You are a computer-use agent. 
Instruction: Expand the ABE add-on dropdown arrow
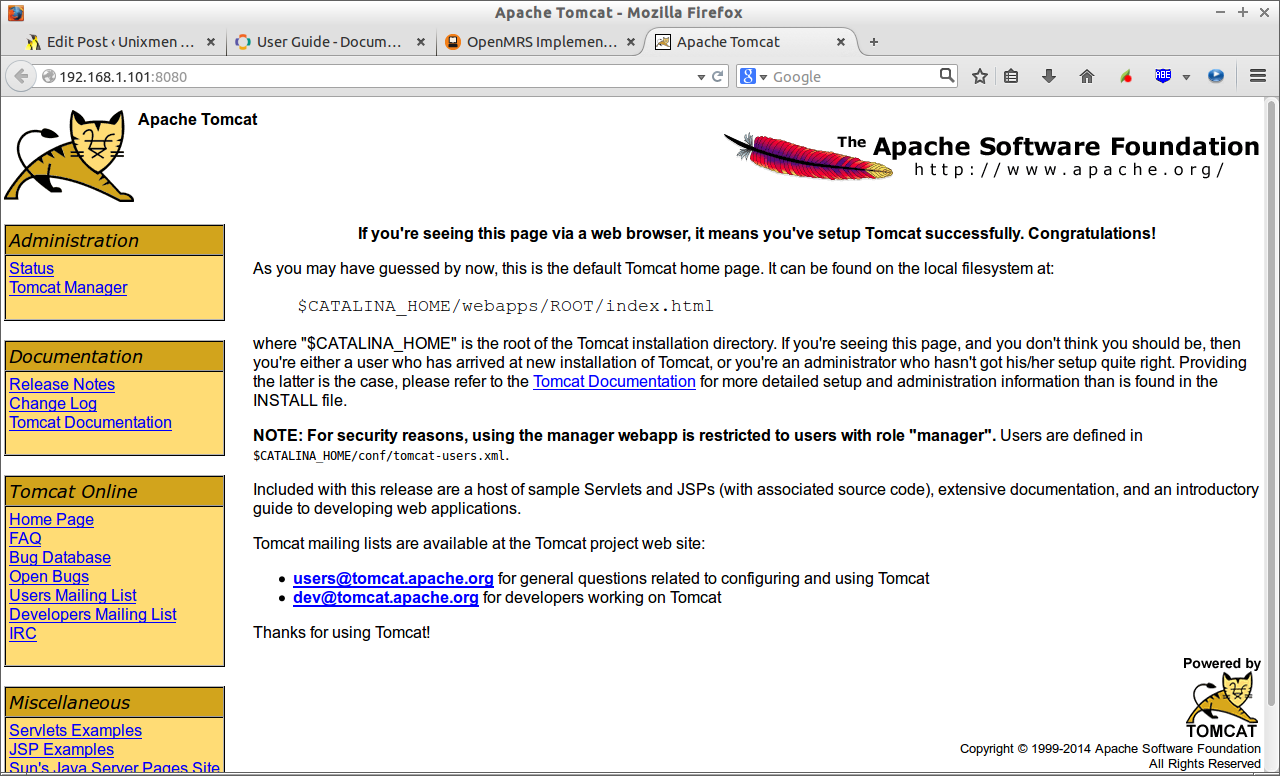(1186, 77)
